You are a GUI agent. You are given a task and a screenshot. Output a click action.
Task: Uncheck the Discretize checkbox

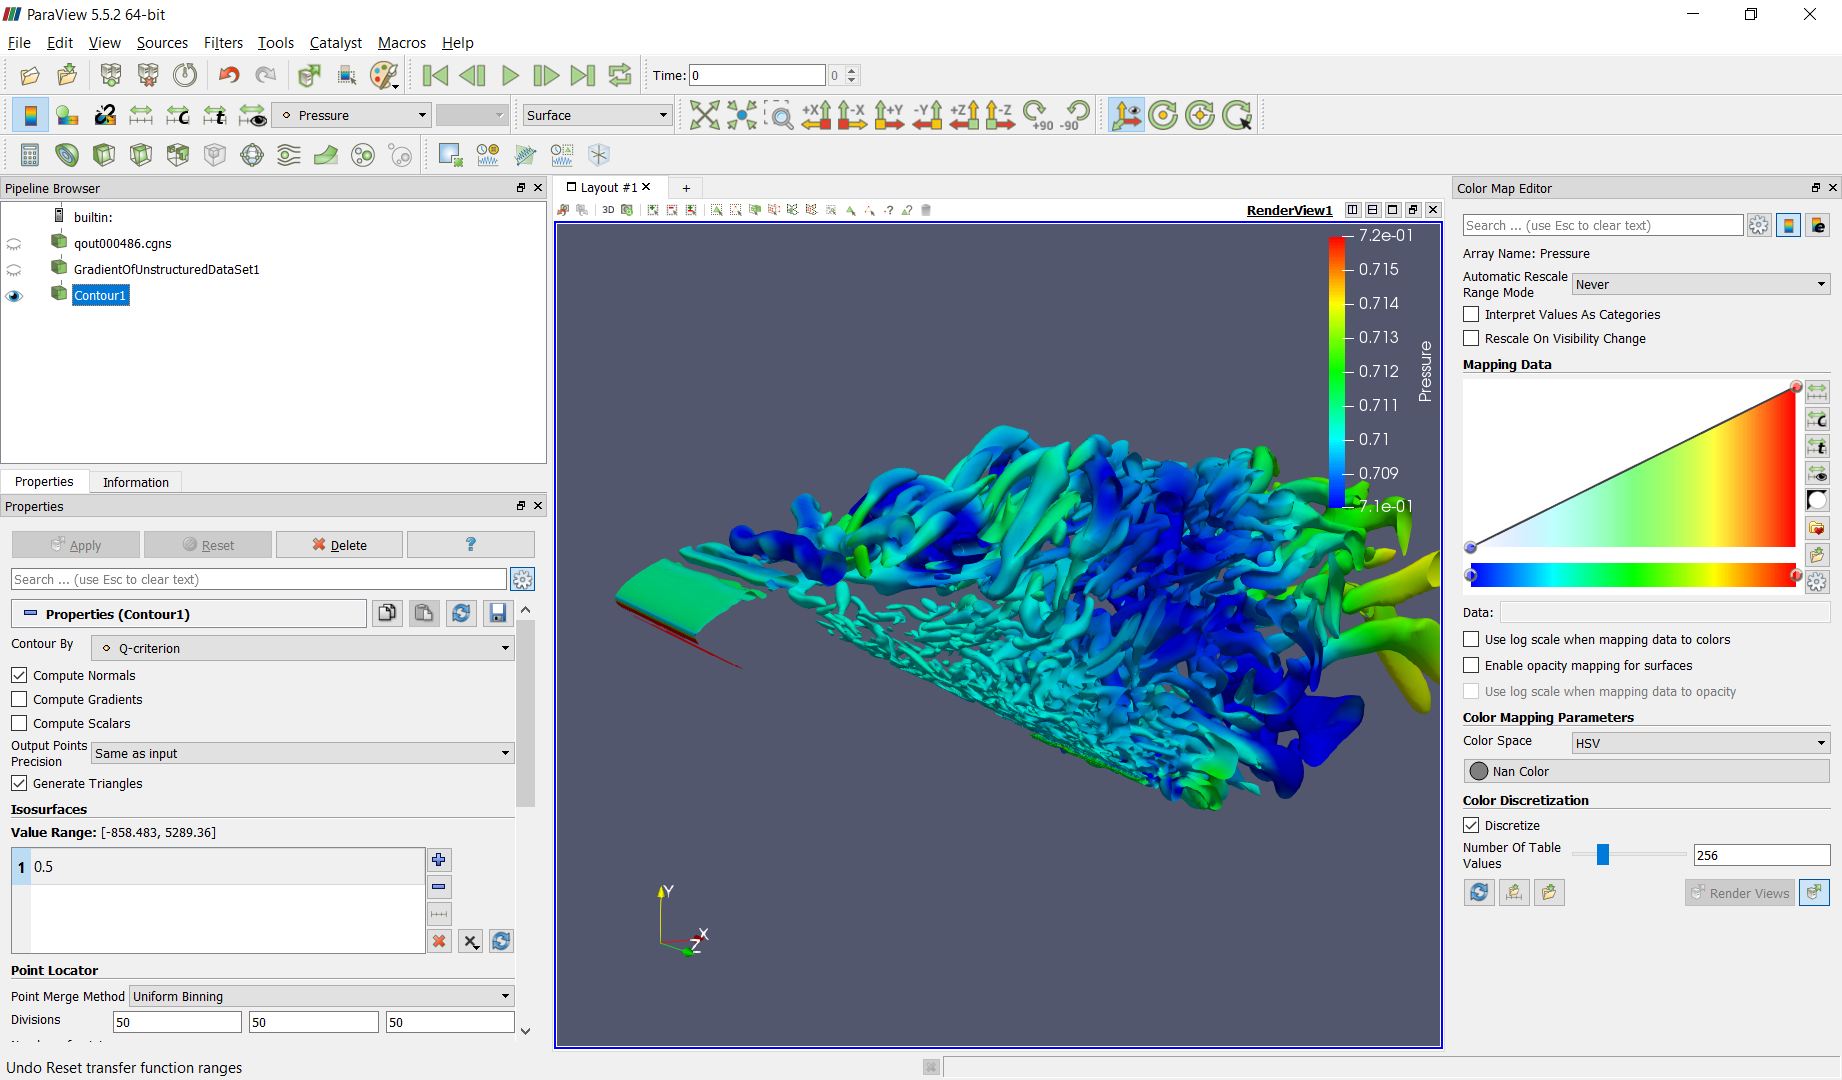pyautogui.click(x=1471, y=825)
